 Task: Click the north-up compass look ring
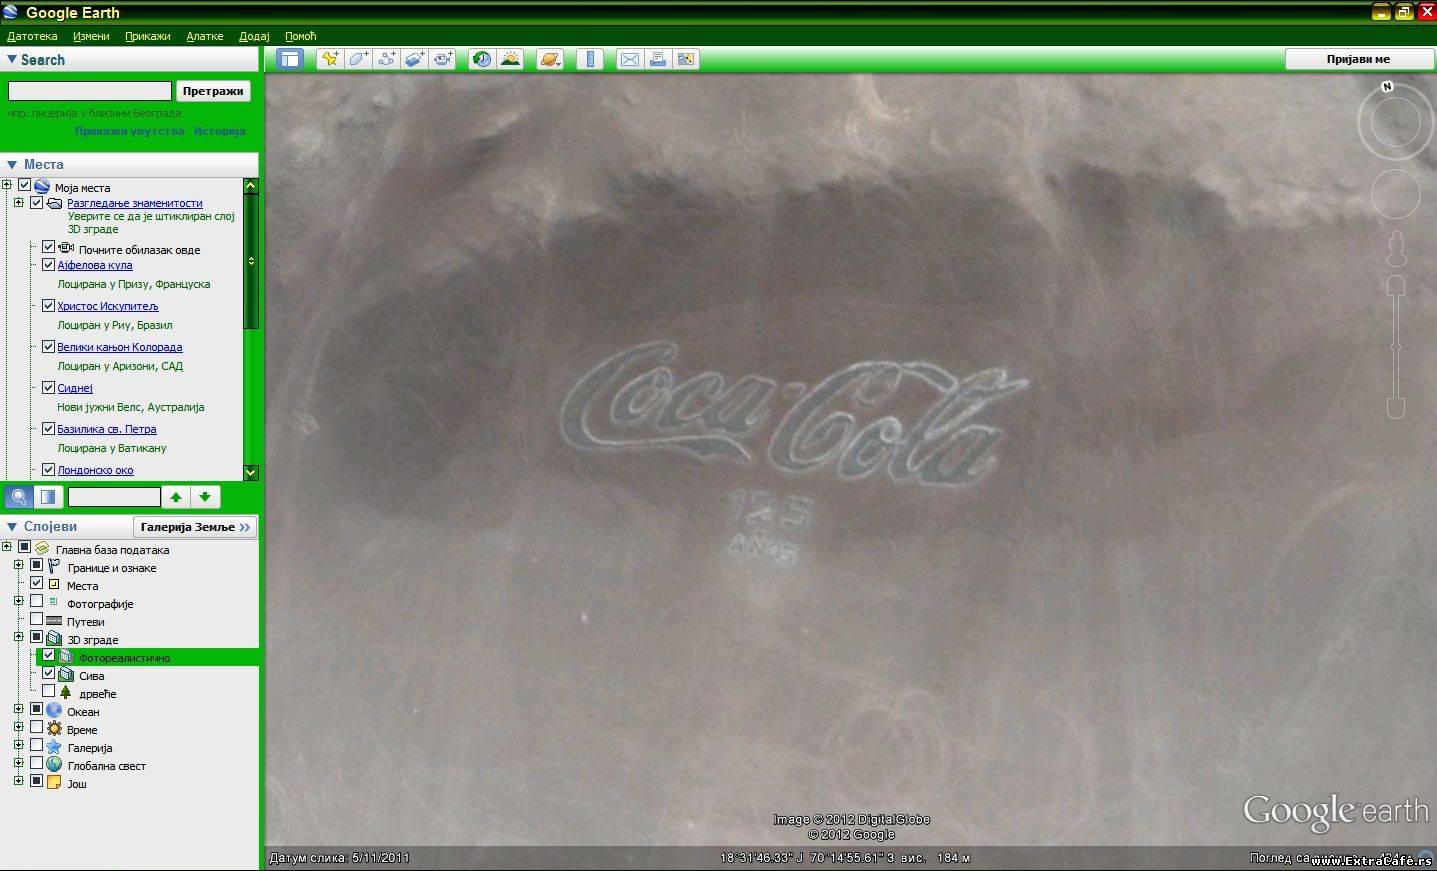1395,123
